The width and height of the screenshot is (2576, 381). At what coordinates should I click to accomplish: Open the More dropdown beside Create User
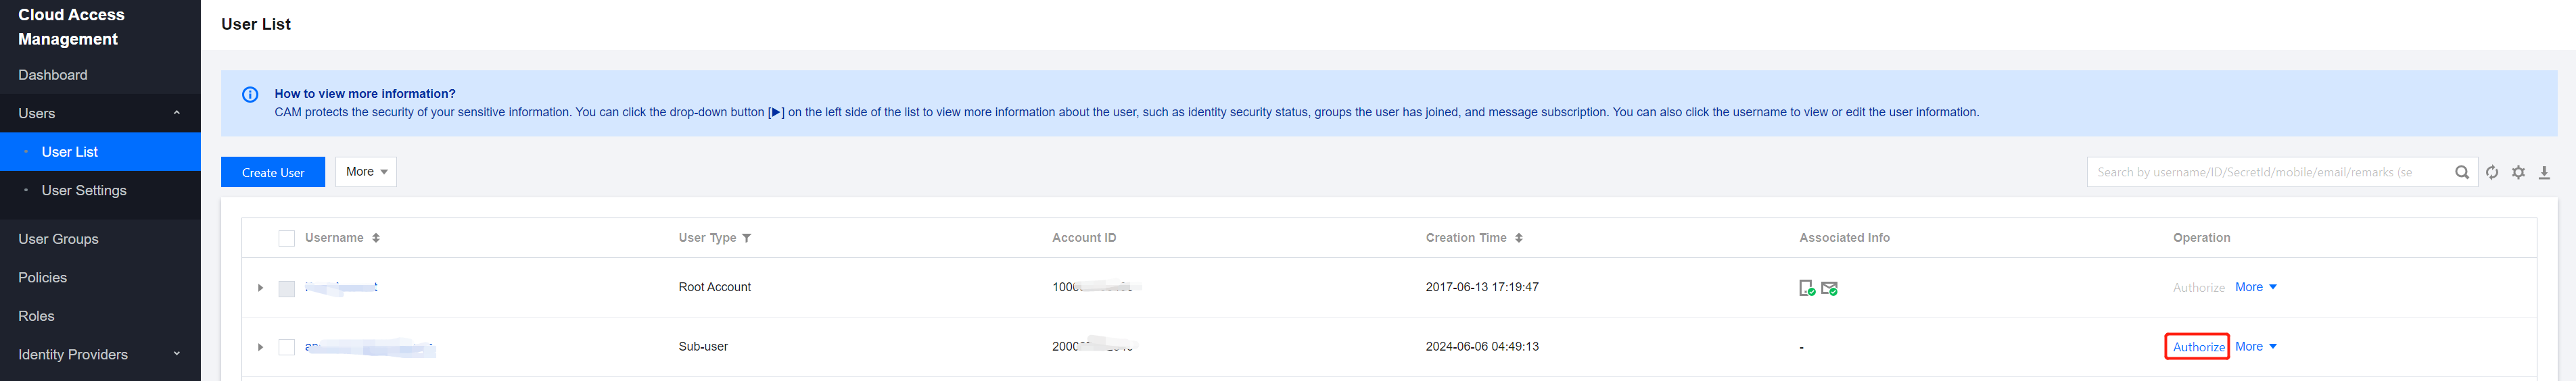[366, 172]
